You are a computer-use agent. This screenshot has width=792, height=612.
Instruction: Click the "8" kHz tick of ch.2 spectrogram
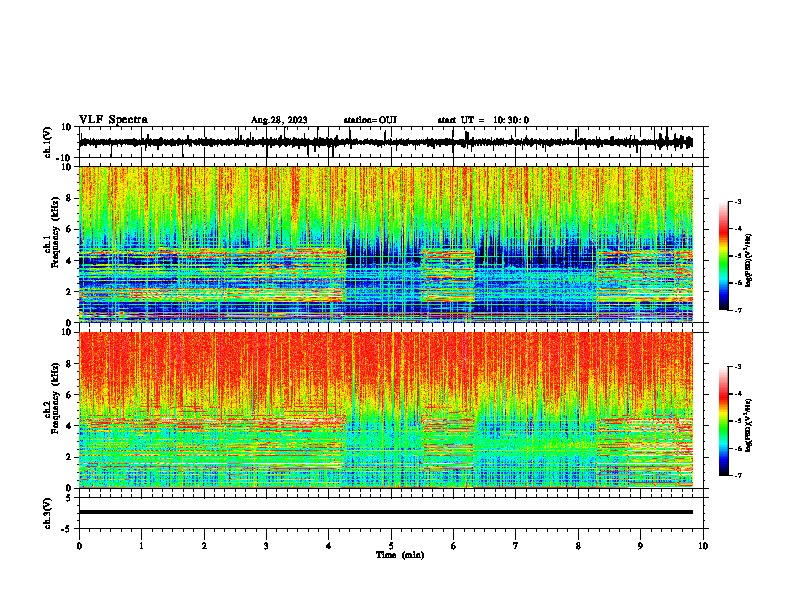69,364
